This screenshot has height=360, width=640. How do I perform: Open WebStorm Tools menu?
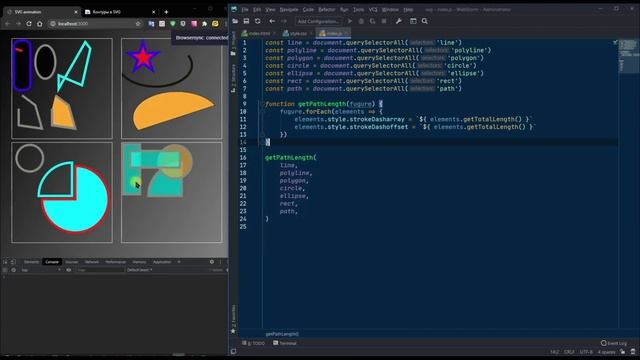[x=358, y=9]
